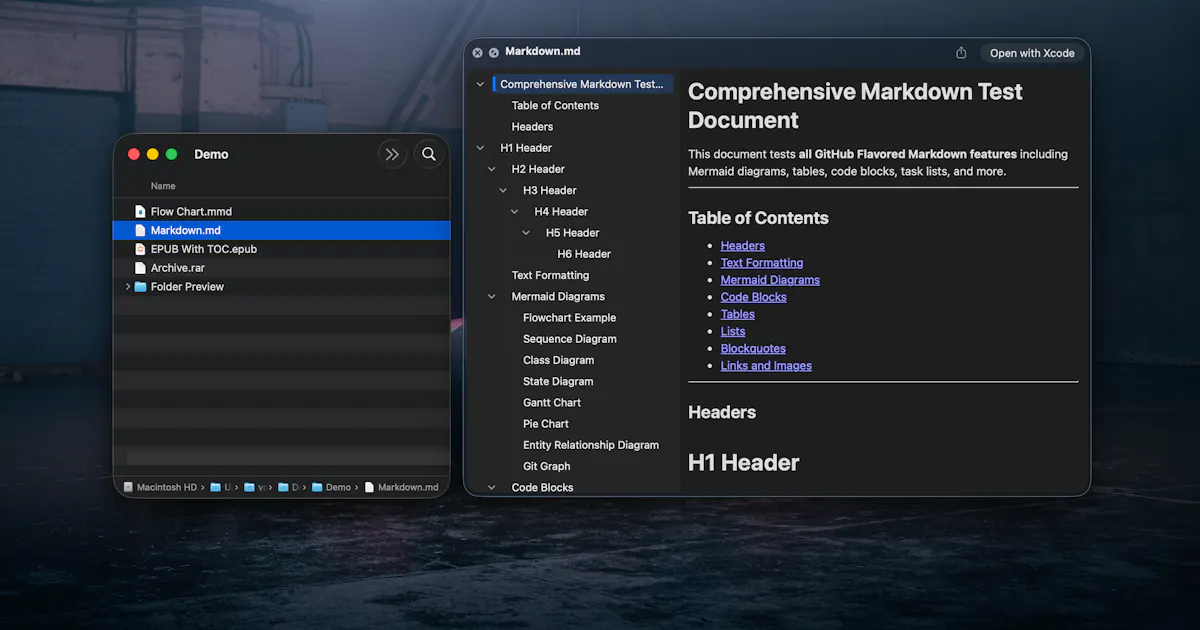
Task: Click the Open with Xcode button
Action: [x=1032, y=53]
